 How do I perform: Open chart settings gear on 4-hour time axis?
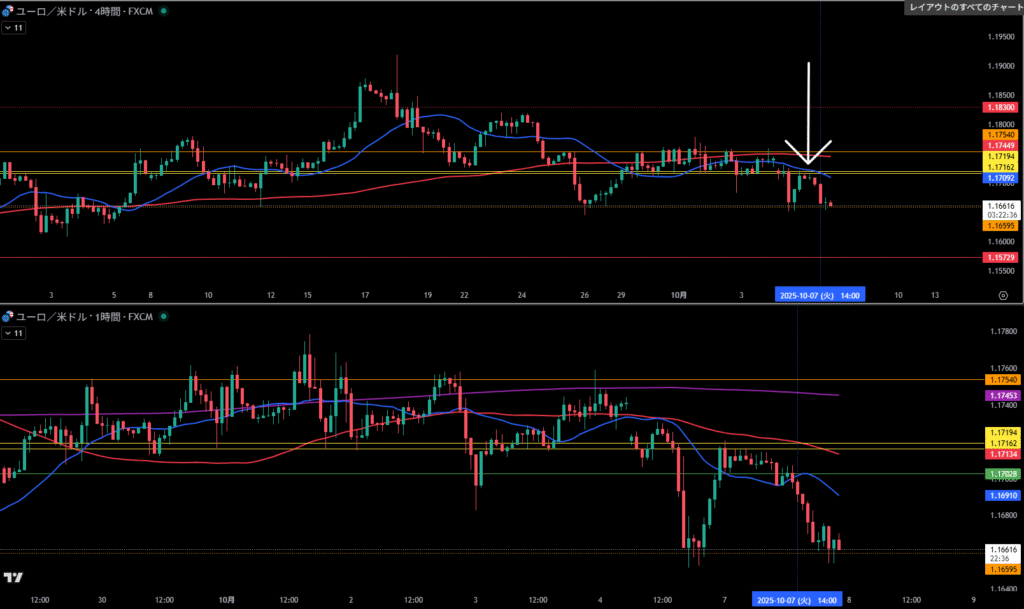1002,295
